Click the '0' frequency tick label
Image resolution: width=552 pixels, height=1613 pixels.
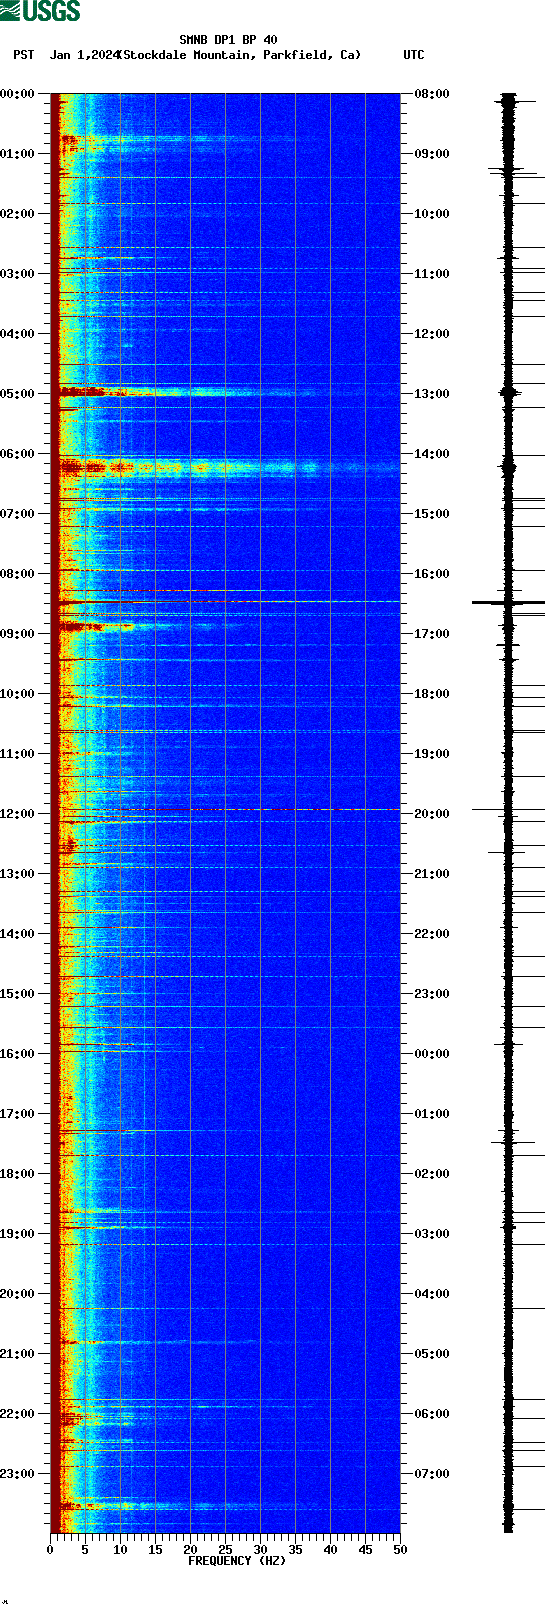point(50,1550)
